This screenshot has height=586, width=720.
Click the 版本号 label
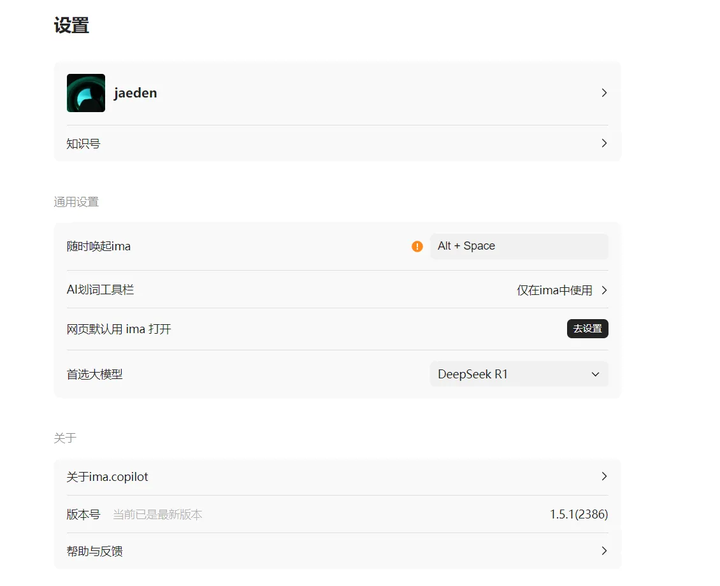point(83,514)
